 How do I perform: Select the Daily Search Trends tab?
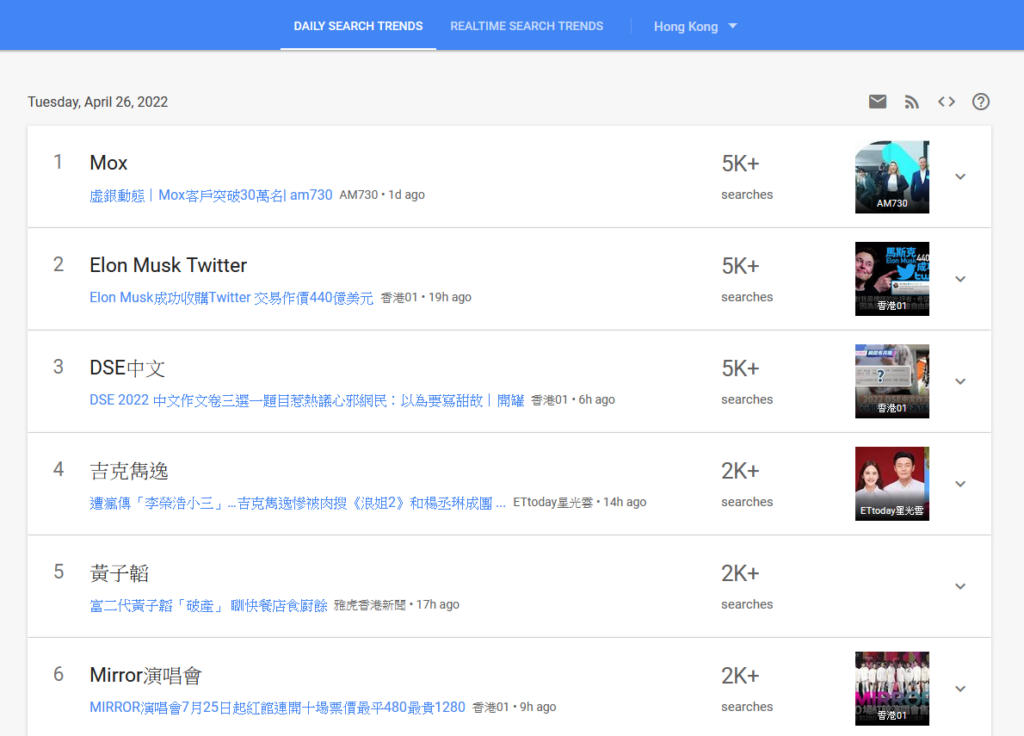[358, 26]
